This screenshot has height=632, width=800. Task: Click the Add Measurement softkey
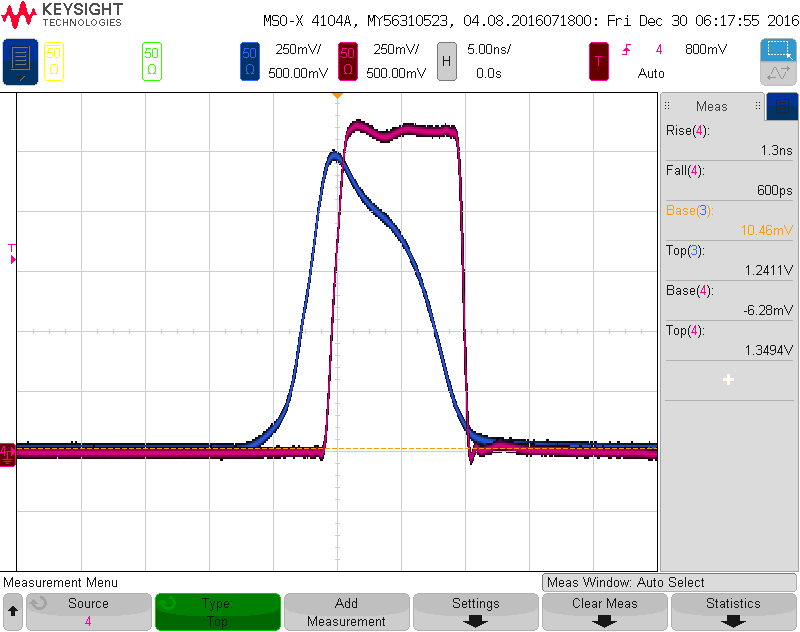coord(347,611)
